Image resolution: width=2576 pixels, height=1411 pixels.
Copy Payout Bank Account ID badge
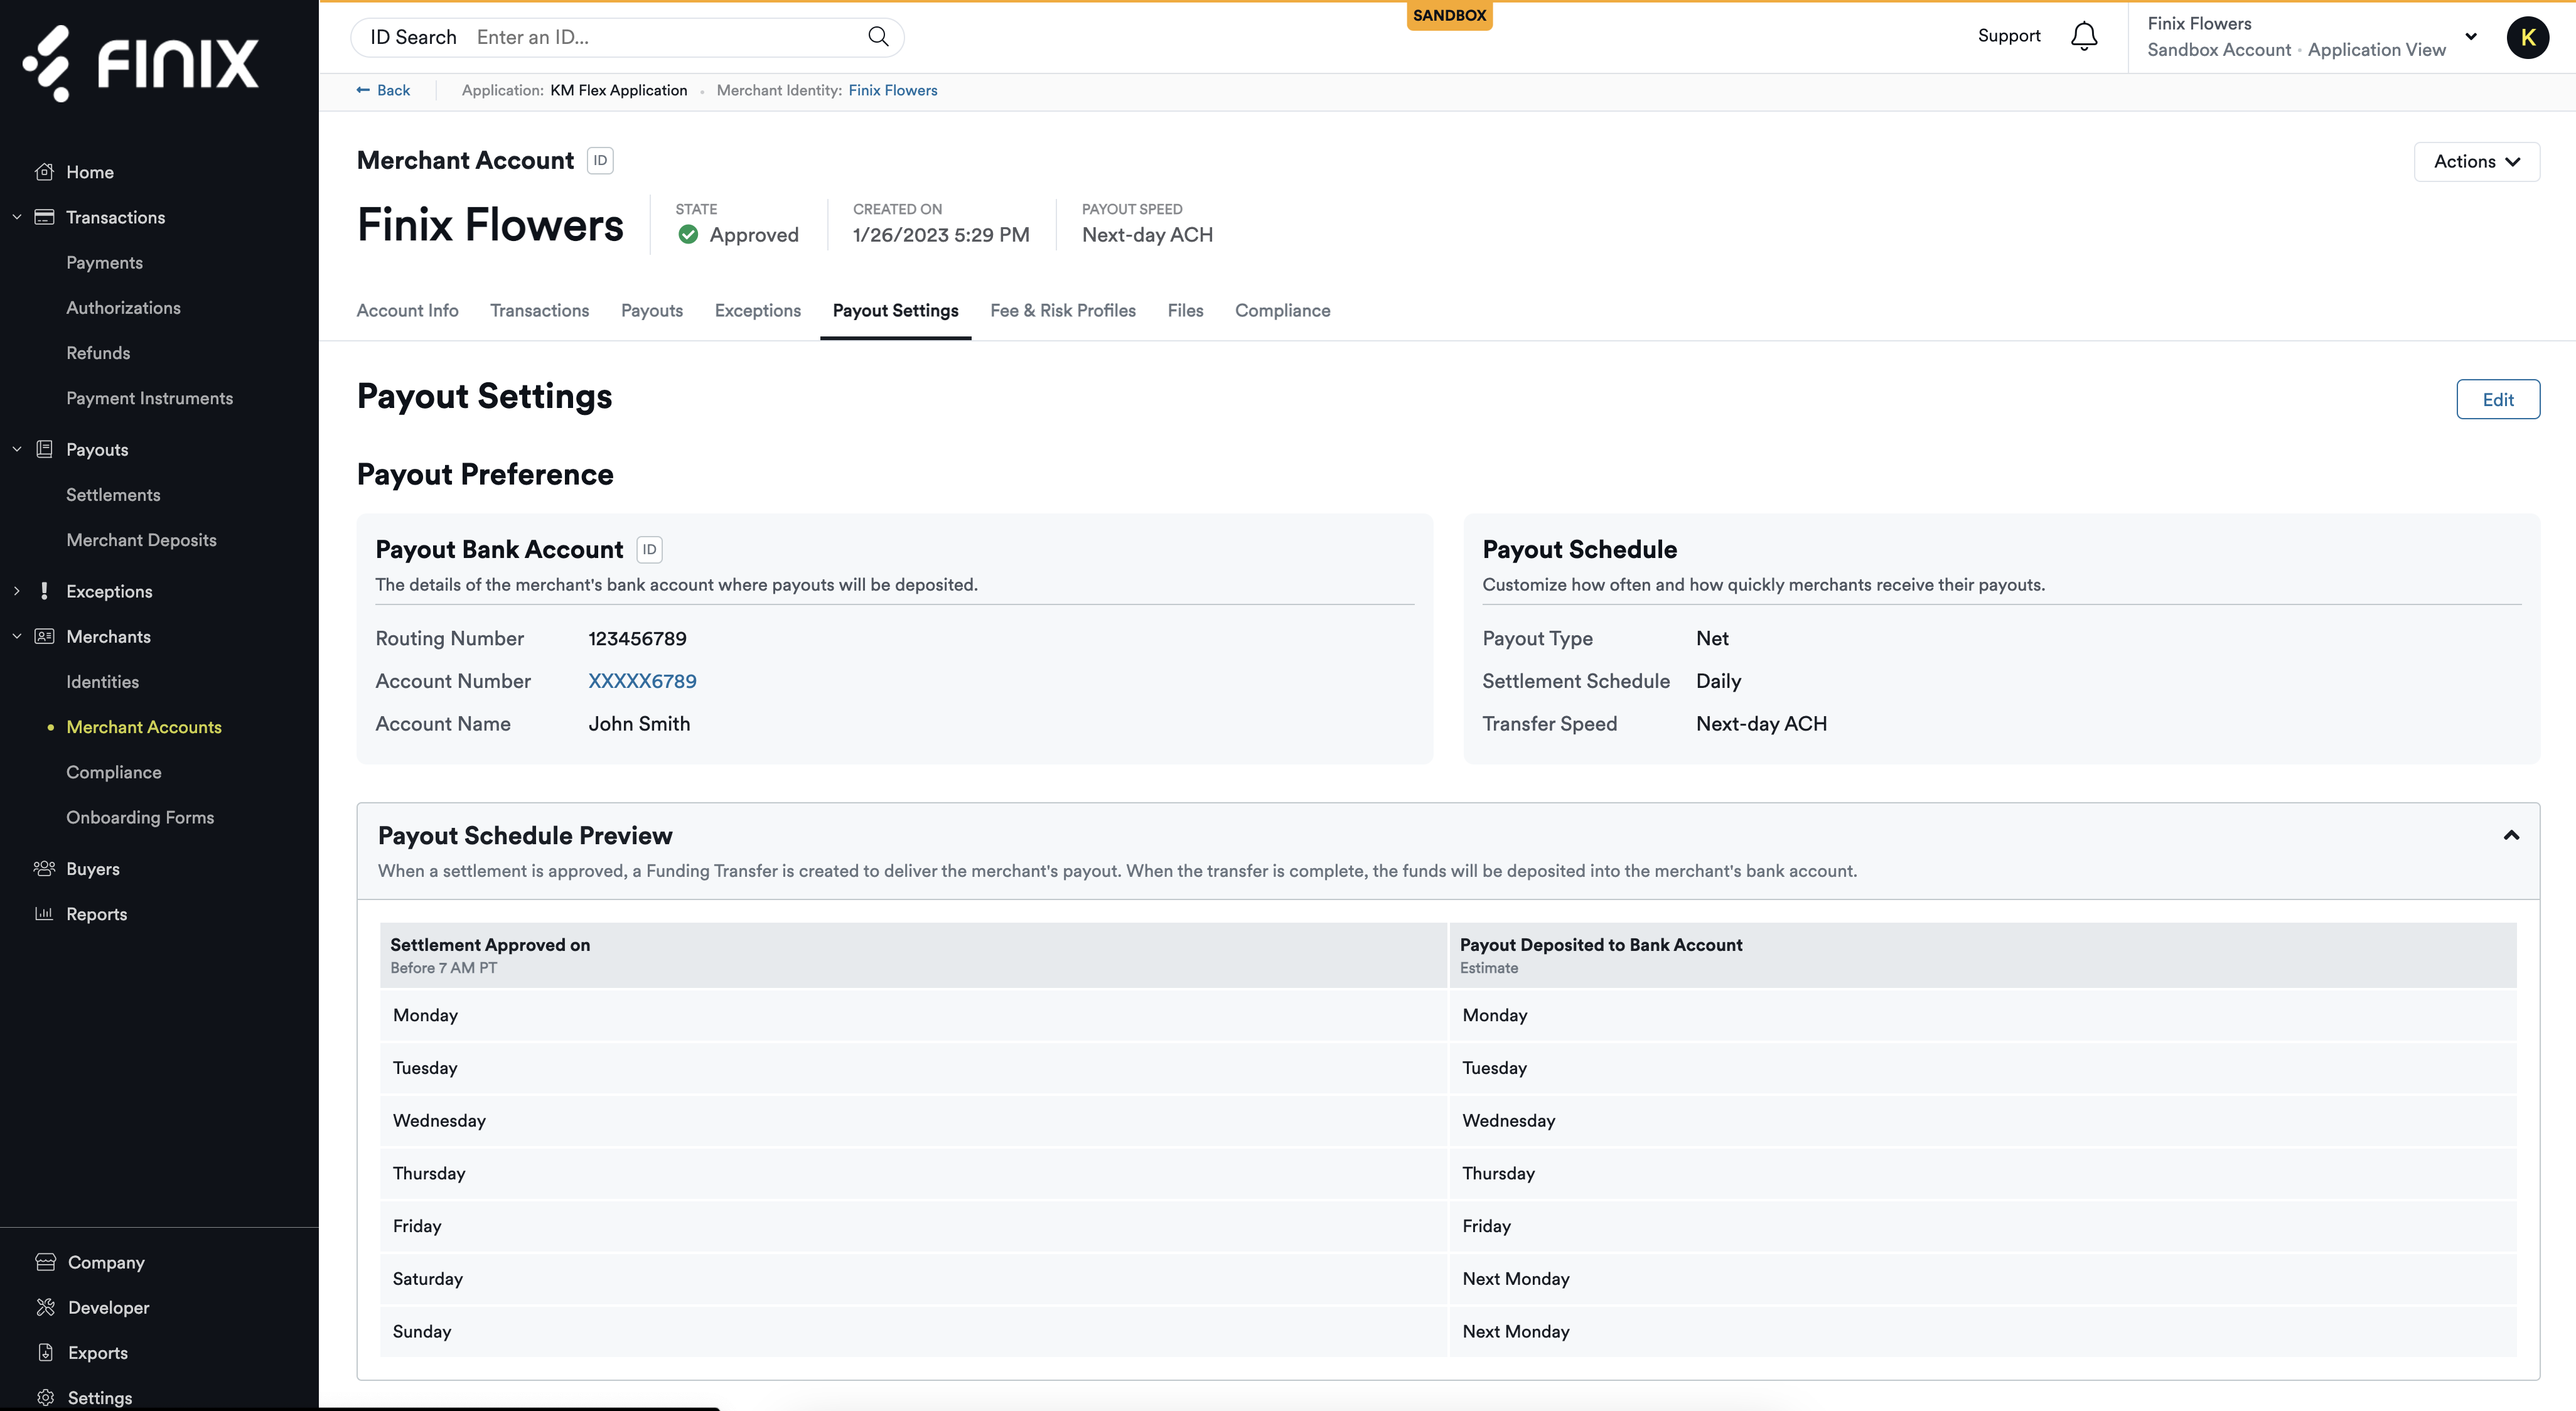coord(649,549)
